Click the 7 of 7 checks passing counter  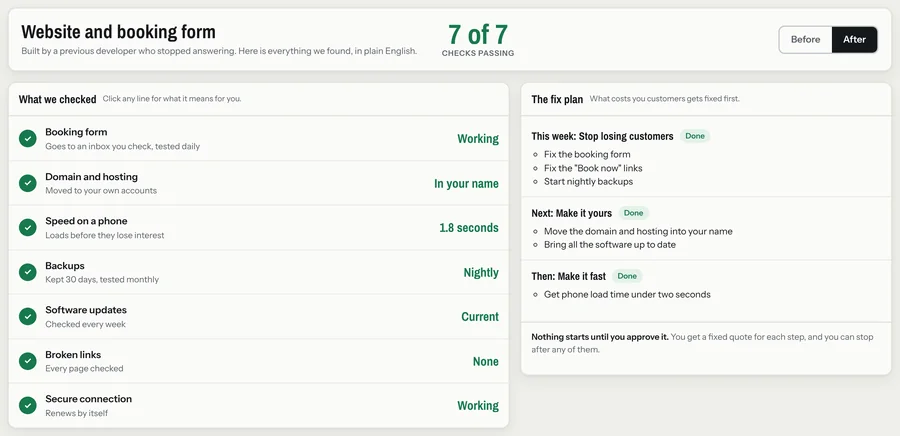[x=478, y=40]
